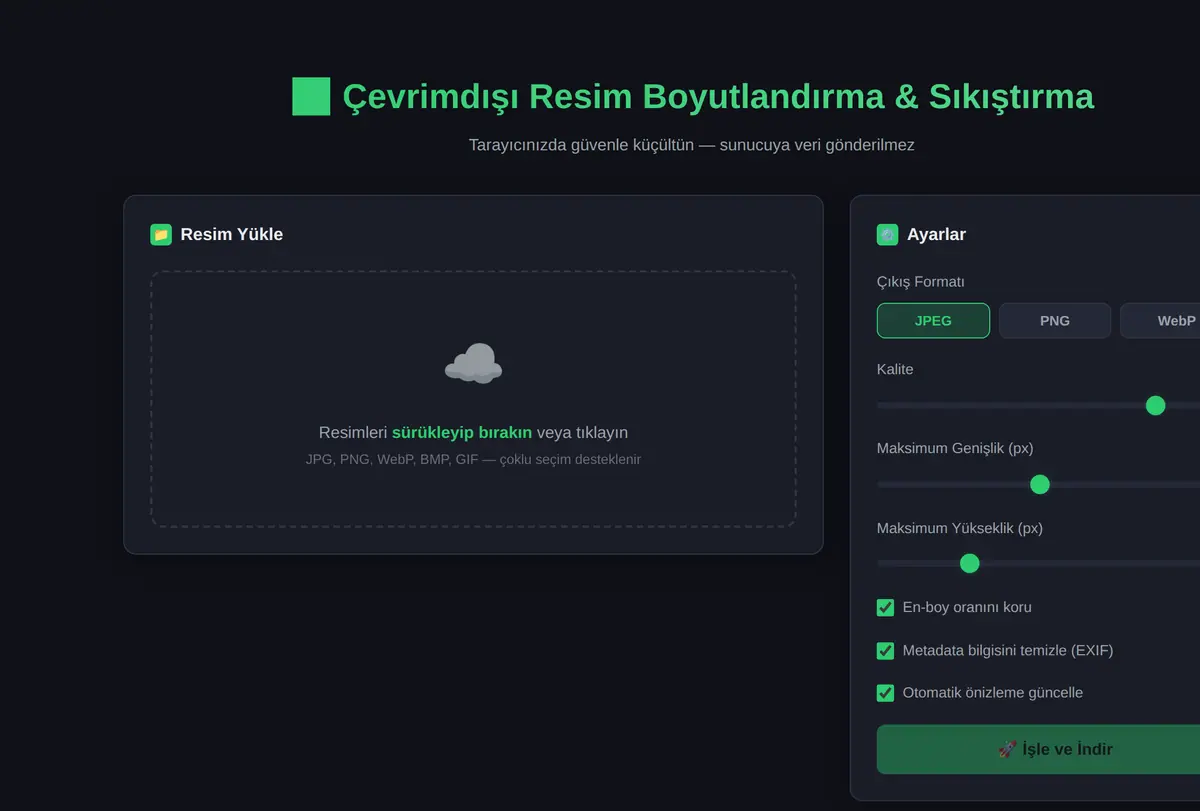Click the Çıkış Formatı label
1200x811 pixels.
point(920,282)
